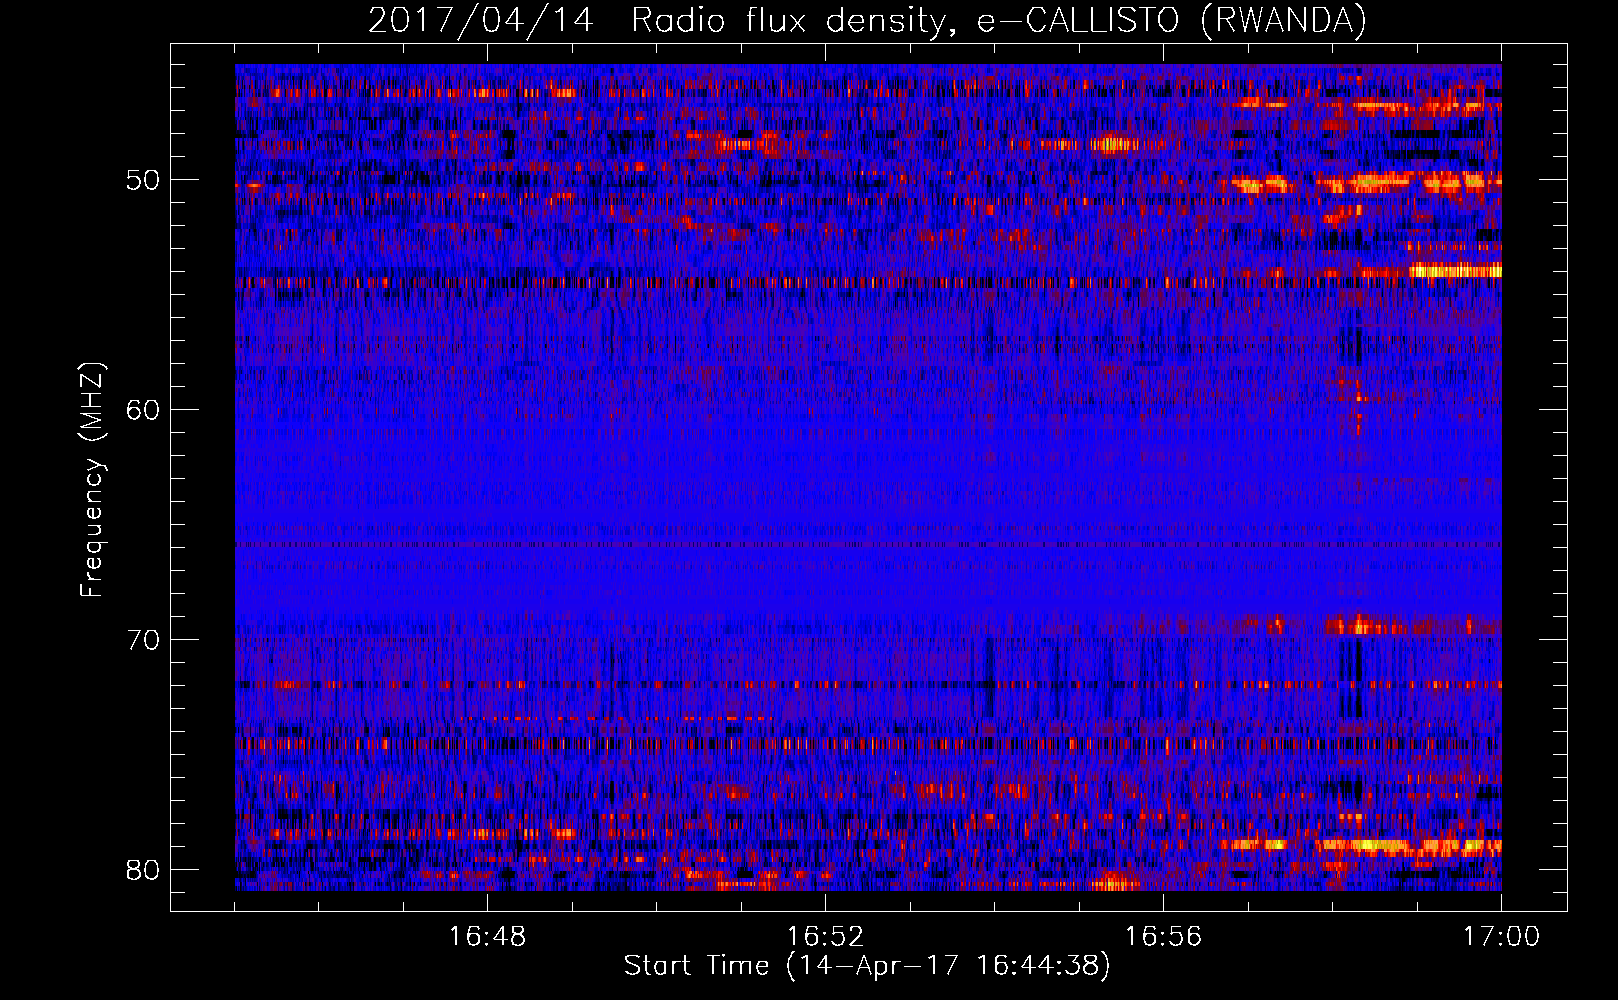Click the 80 frequency tick label
Screen dimensions: 1618x1000
click(142, 870)
